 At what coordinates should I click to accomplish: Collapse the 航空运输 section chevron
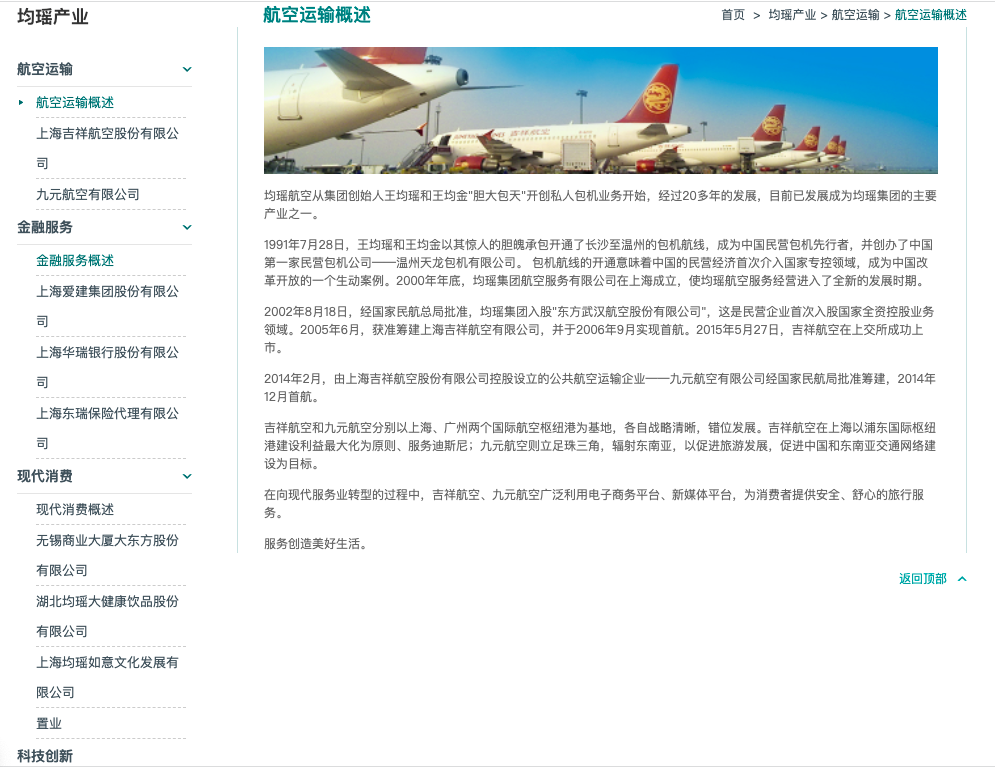(187, 69)
